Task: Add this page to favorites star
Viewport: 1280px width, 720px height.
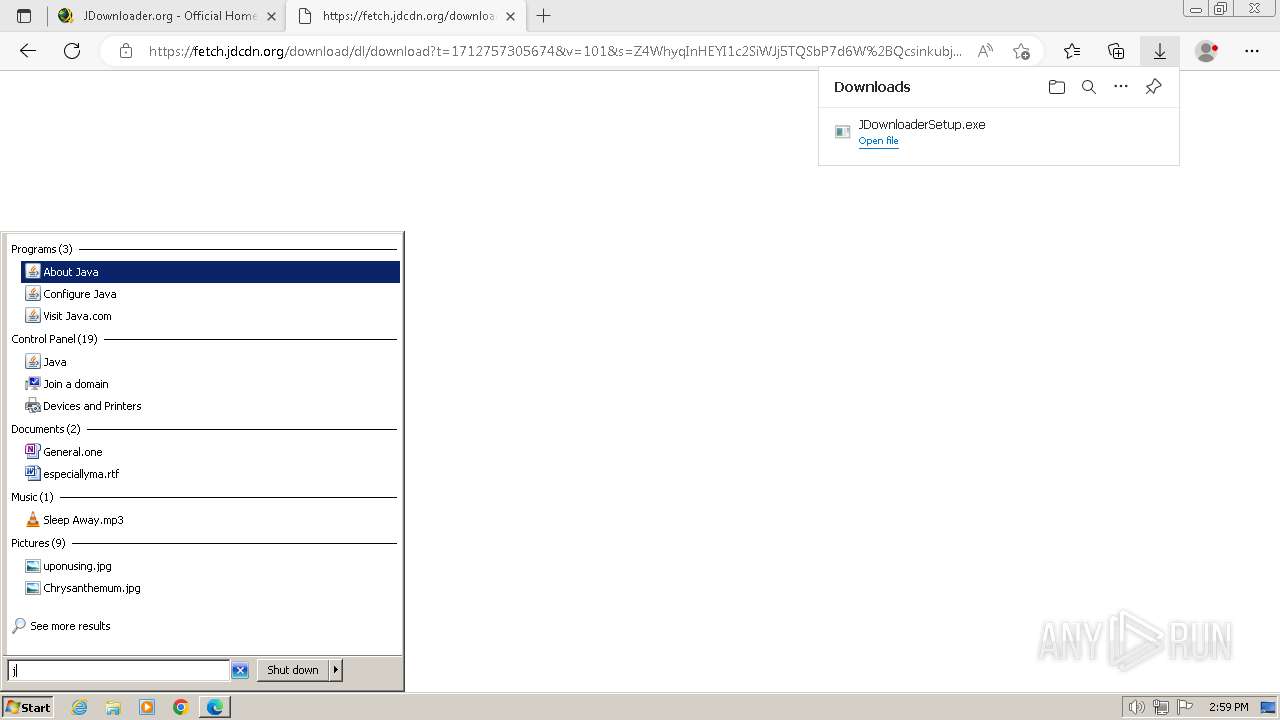Action: pyautogui.click(x=1021, y=51)
